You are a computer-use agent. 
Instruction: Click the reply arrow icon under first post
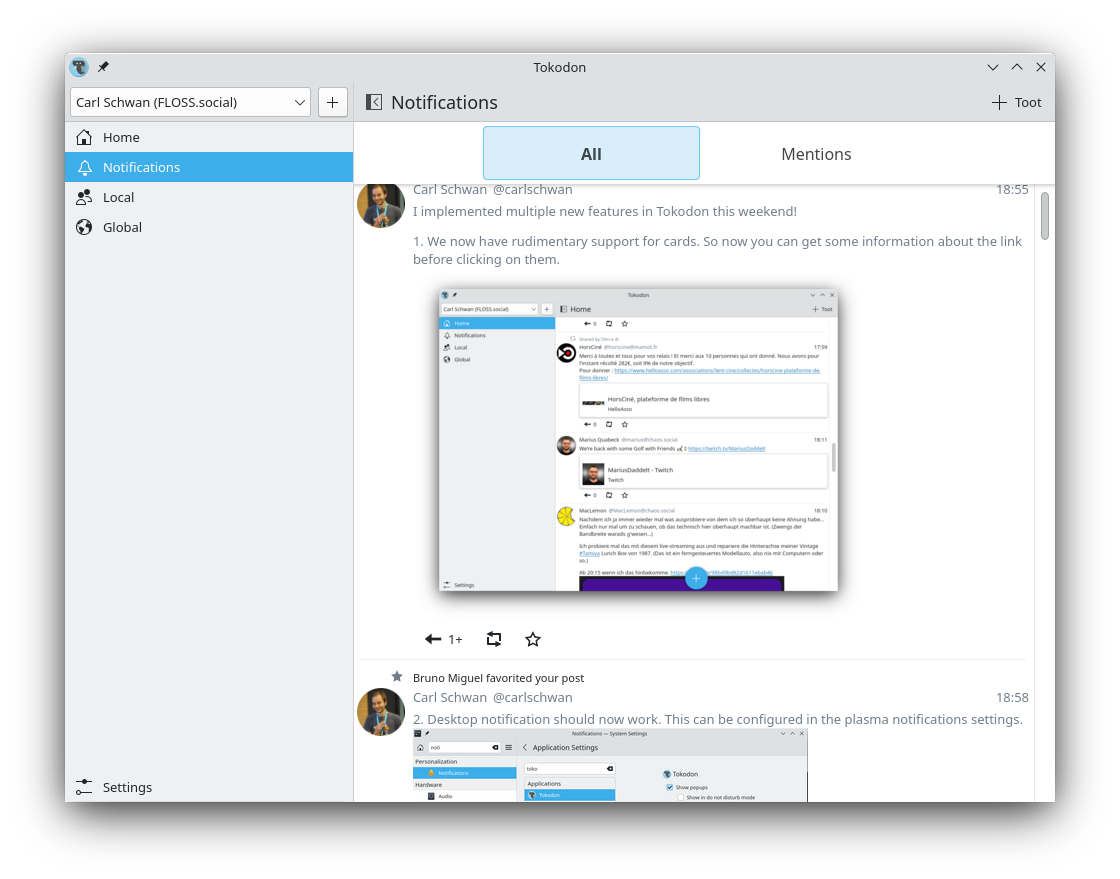tap(433, 639)
